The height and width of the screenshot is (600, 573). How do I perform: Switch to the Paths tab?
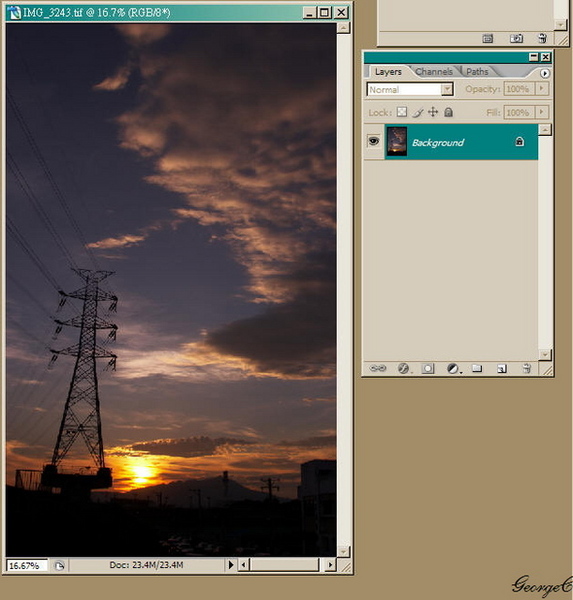477,72
